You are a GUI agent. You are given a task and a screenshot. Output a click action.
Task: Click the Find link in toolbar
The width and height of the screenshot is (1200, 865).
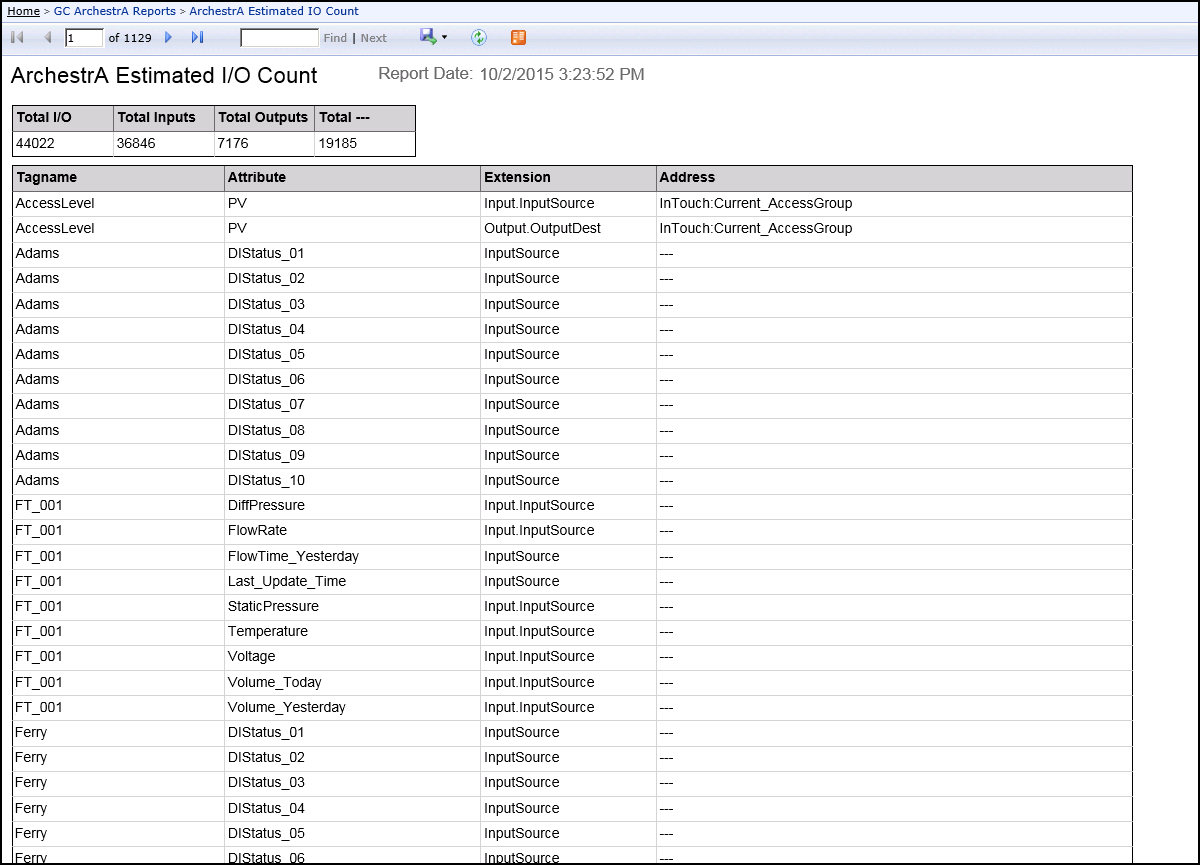335,38
